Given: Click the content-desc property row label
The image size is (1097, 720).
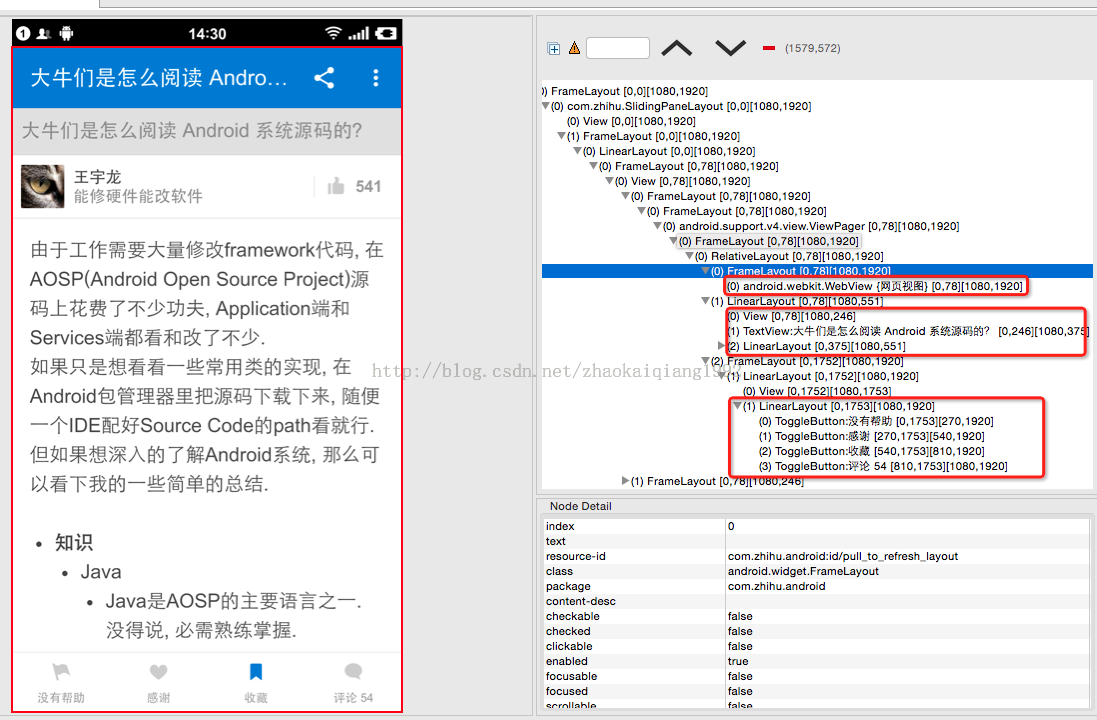Looking at the screenshot, I should click(x=581, y=601).
